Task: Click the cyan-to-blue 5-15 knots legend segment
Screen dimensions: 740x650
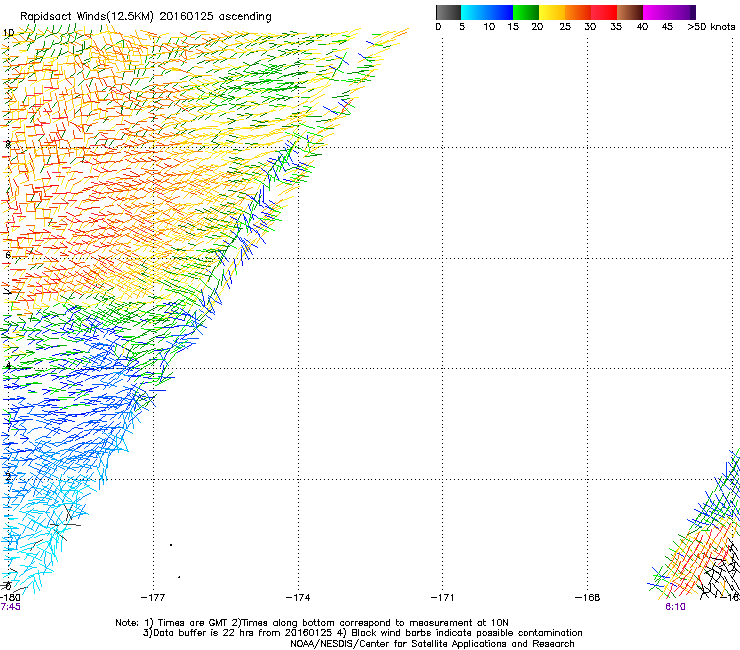Action: (487, 12)
